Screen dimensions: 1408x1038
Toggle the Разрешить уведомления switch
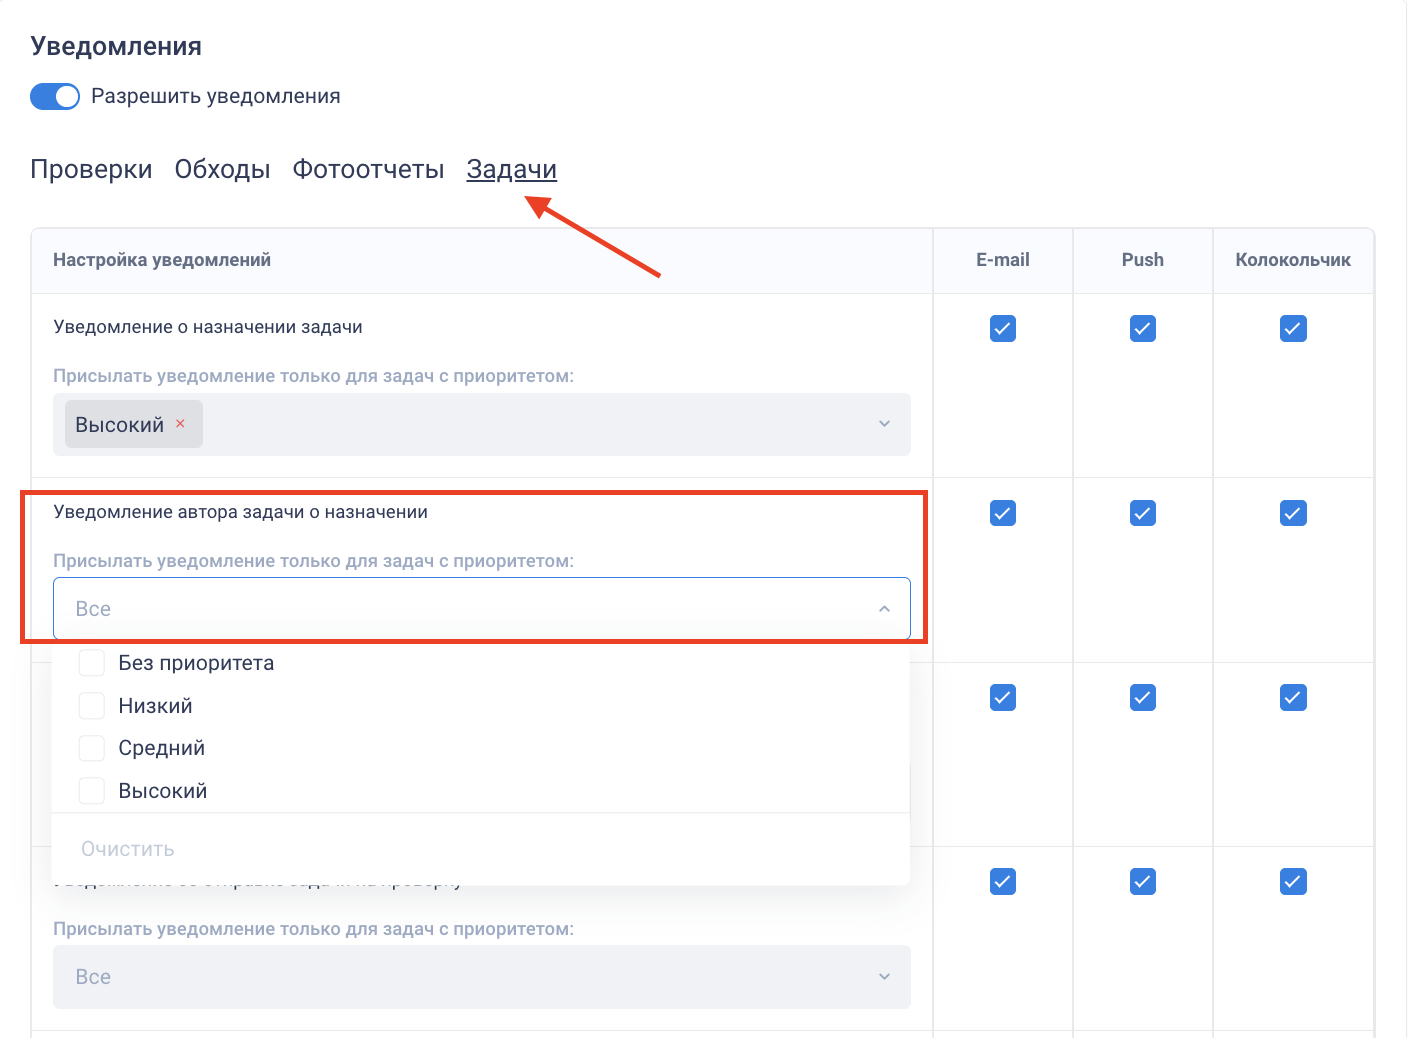click(x=55, y=97)
